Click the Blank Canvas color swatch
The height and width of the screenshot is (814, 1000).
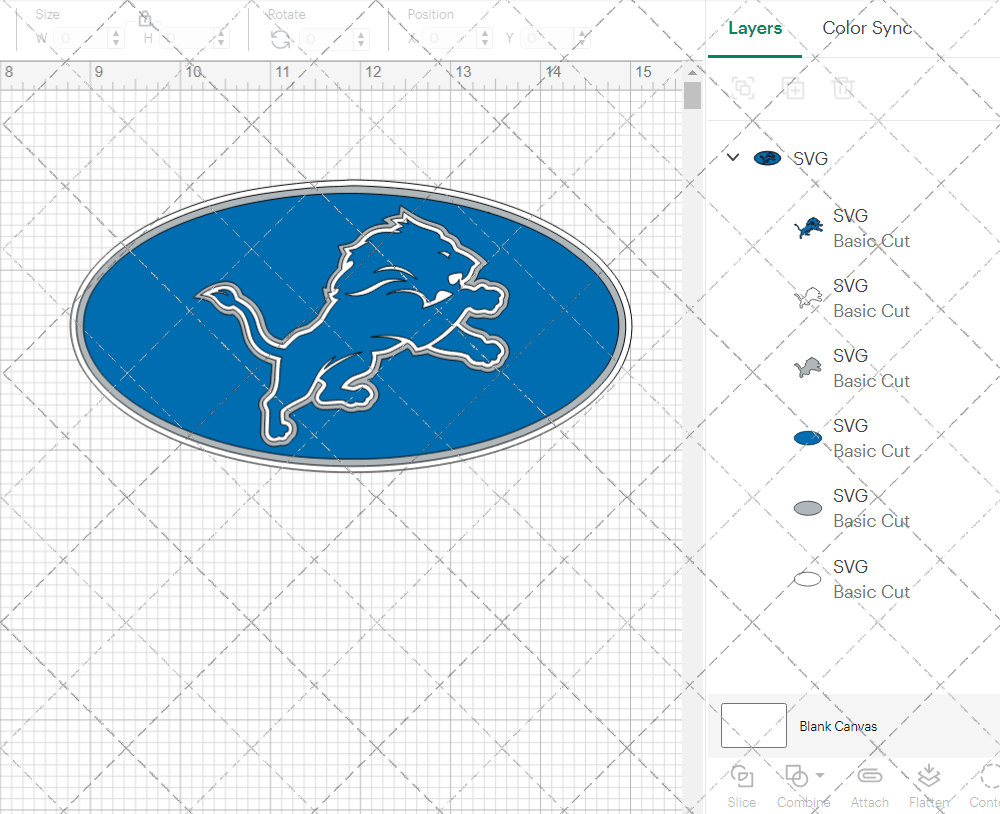click(x=753, y=726)
